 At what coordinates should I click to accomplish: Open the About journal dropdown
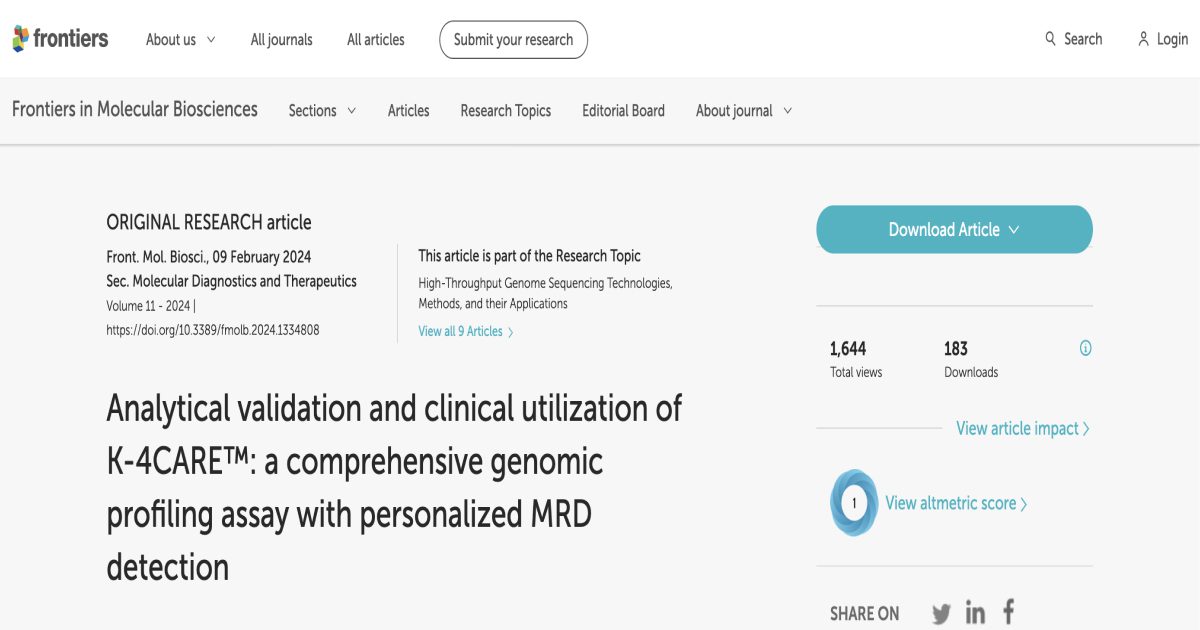pos(743,111)
